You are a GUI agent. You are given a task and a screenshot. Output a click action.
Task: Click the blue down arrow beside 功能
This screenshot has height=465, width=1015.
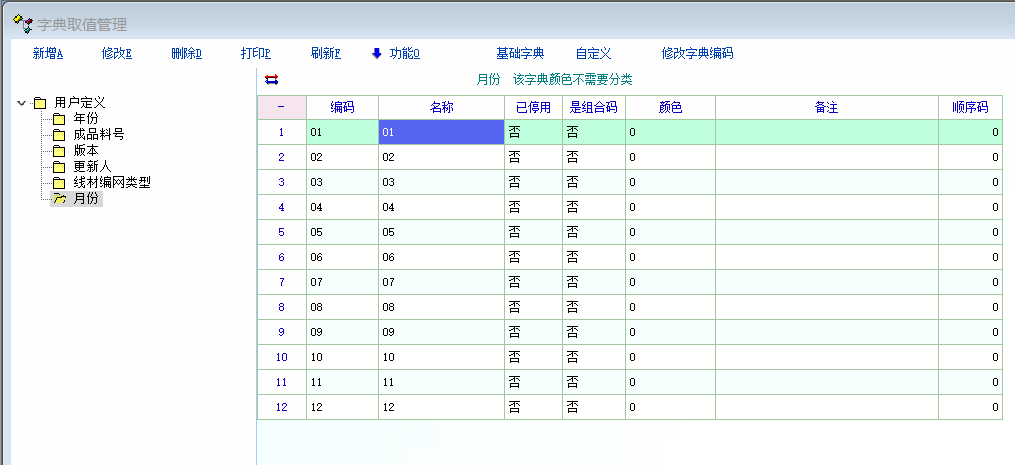[377, 53]
